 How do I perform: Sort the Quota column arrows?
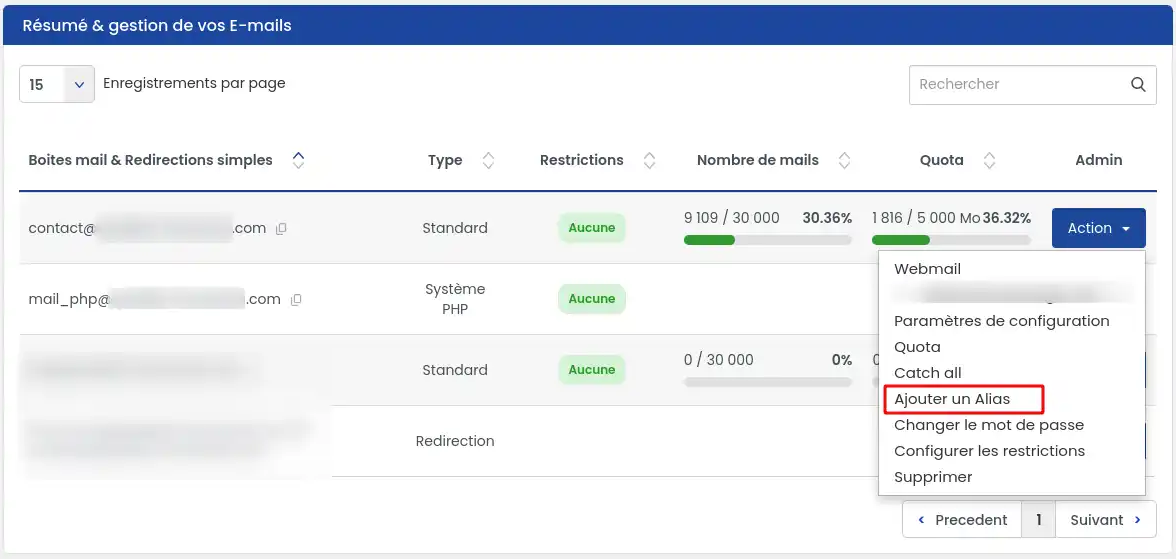[x=989, y=160]
